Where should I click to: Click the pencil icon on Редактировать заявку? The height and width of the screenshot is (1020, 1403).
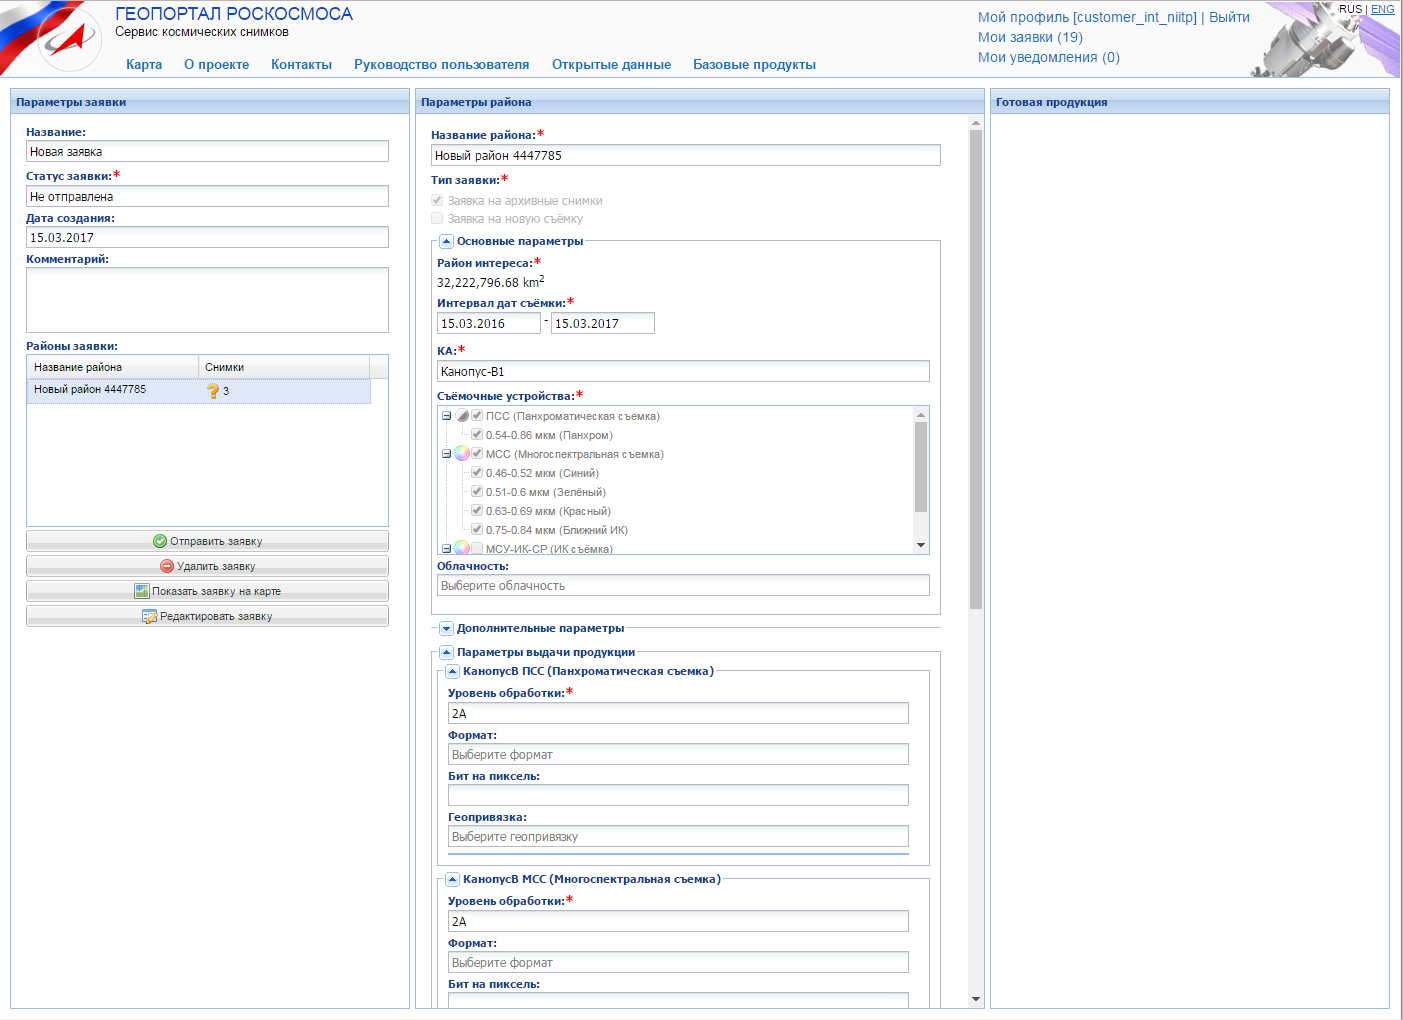pyautogui.click(x=150, y=616)
